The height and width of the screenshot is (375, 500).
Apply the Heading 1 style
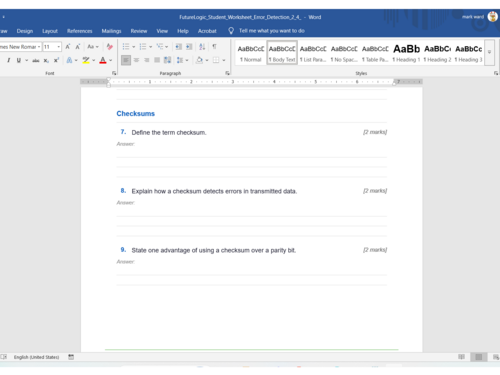406,53
